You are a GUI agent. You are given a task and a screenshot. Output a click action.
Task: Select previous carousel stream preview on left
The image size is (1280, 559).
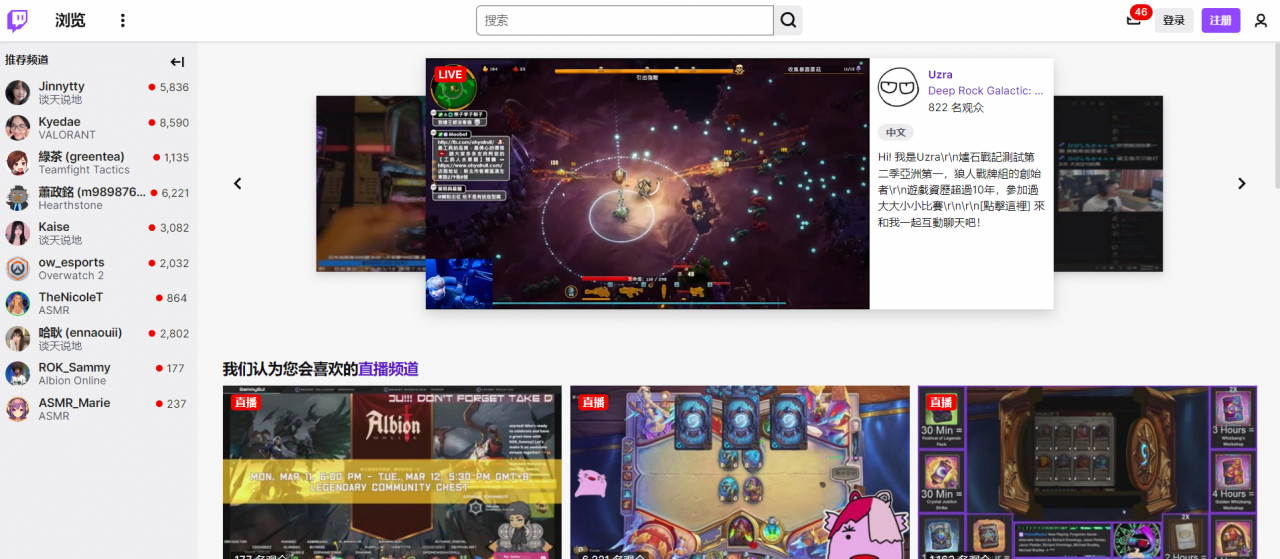click(x=371, y=183)
